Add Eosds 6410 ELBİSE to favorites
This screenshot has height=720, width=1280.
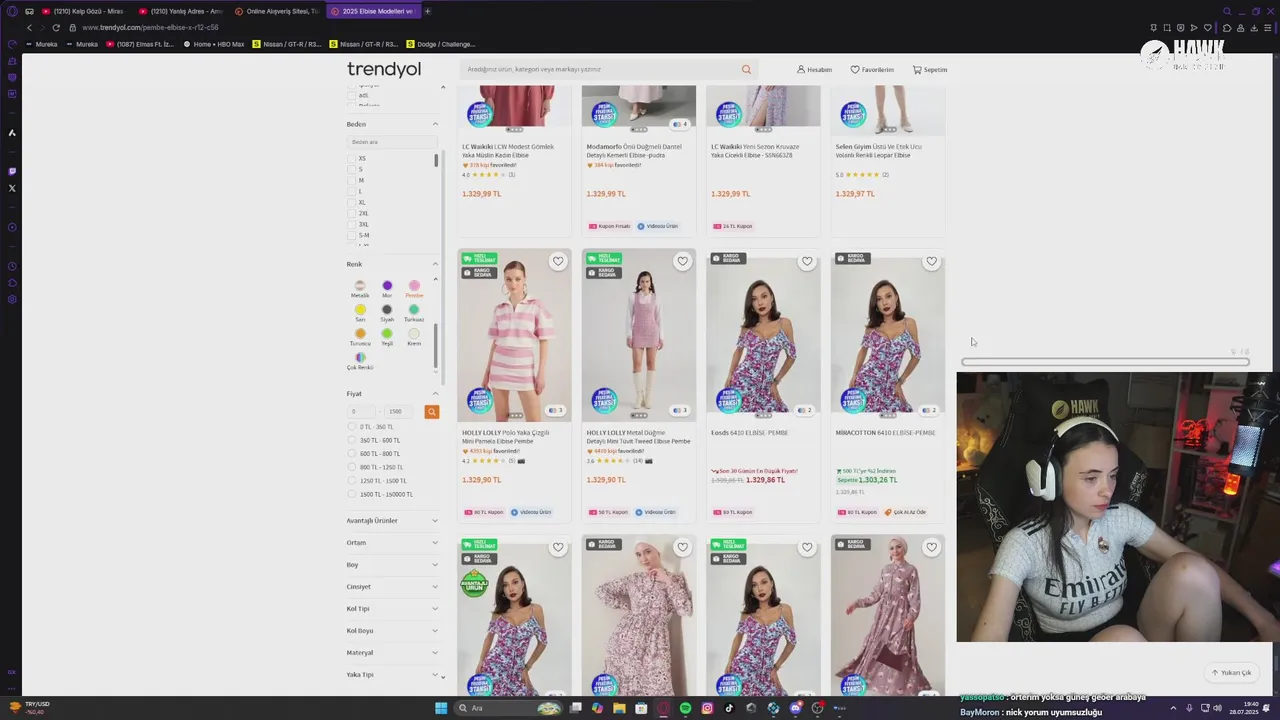(807, 261)
